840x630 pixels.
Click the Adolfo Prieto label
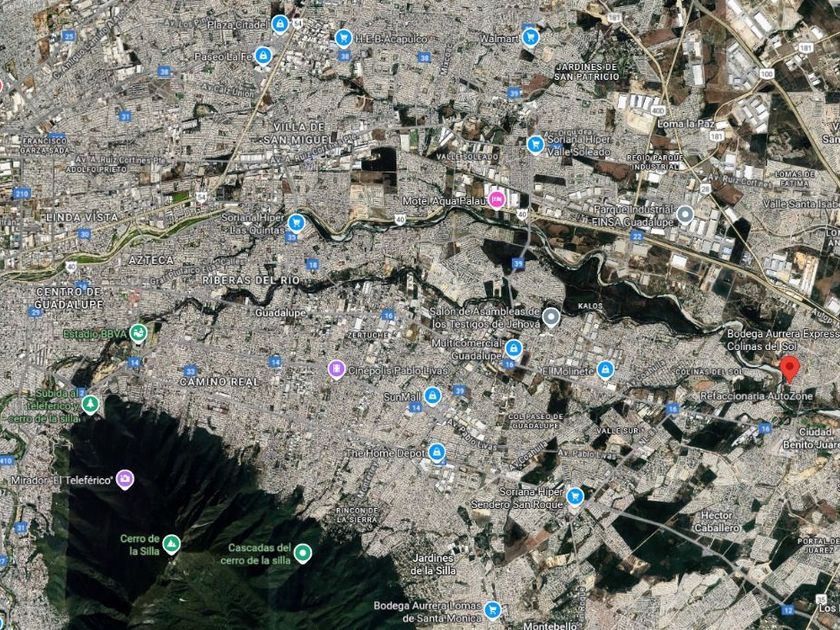tap(96, 169)
